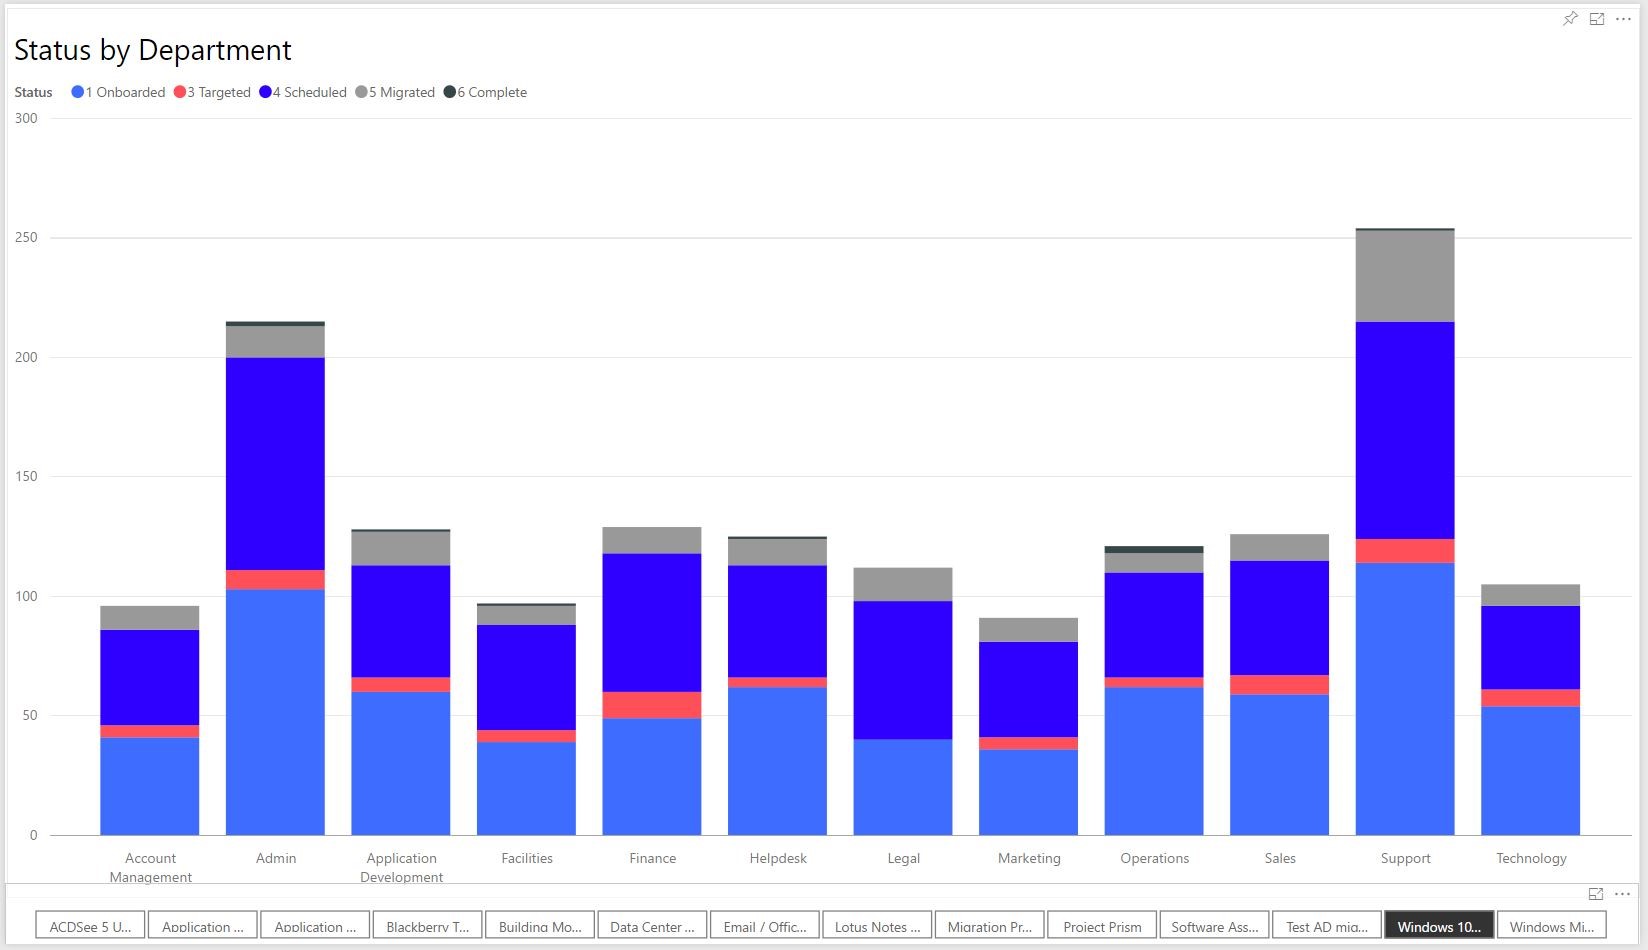Screen dimensions: 1648x950
Task: Select the "Blackberry T..." filter option
Action: [x=427, y=925]
